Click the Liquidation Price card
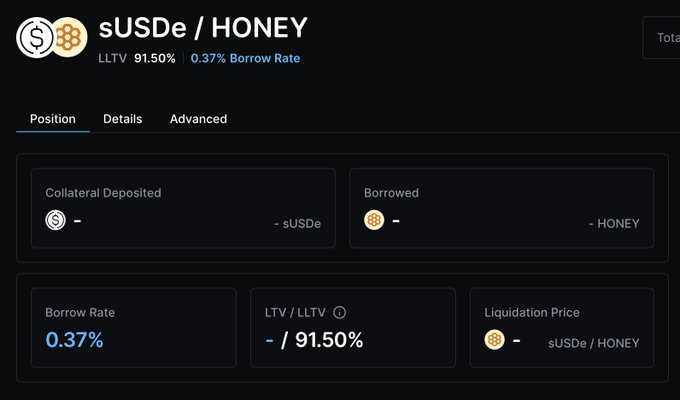Screen dimensions: 680x400 [x=561, y=327]
